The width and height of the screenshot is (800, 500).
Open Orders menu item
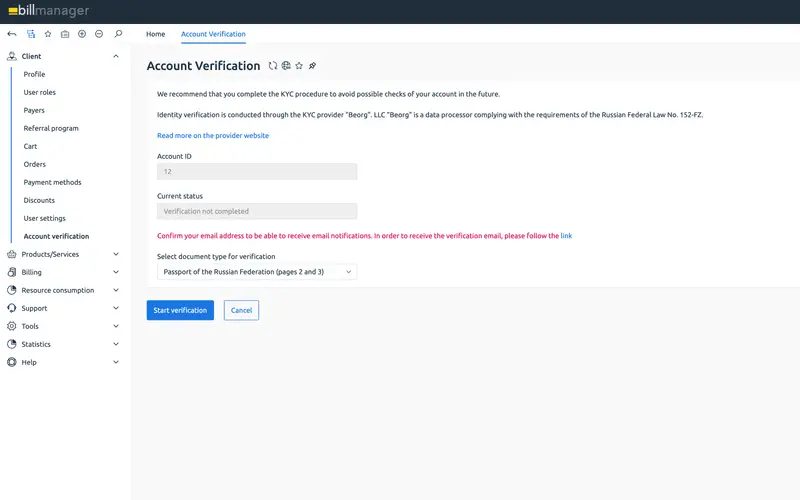pos(35,164)
